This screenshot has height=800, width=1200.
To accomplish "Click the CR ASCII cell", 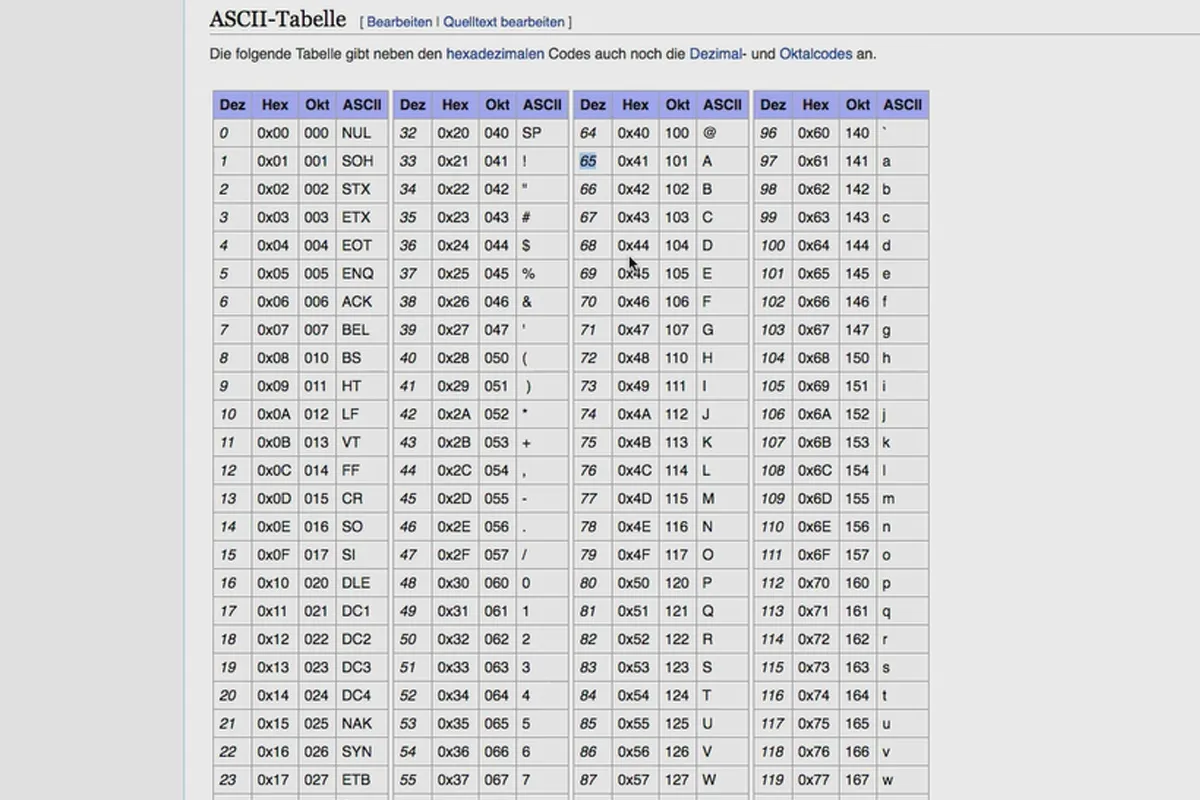I will coord(362,498).
